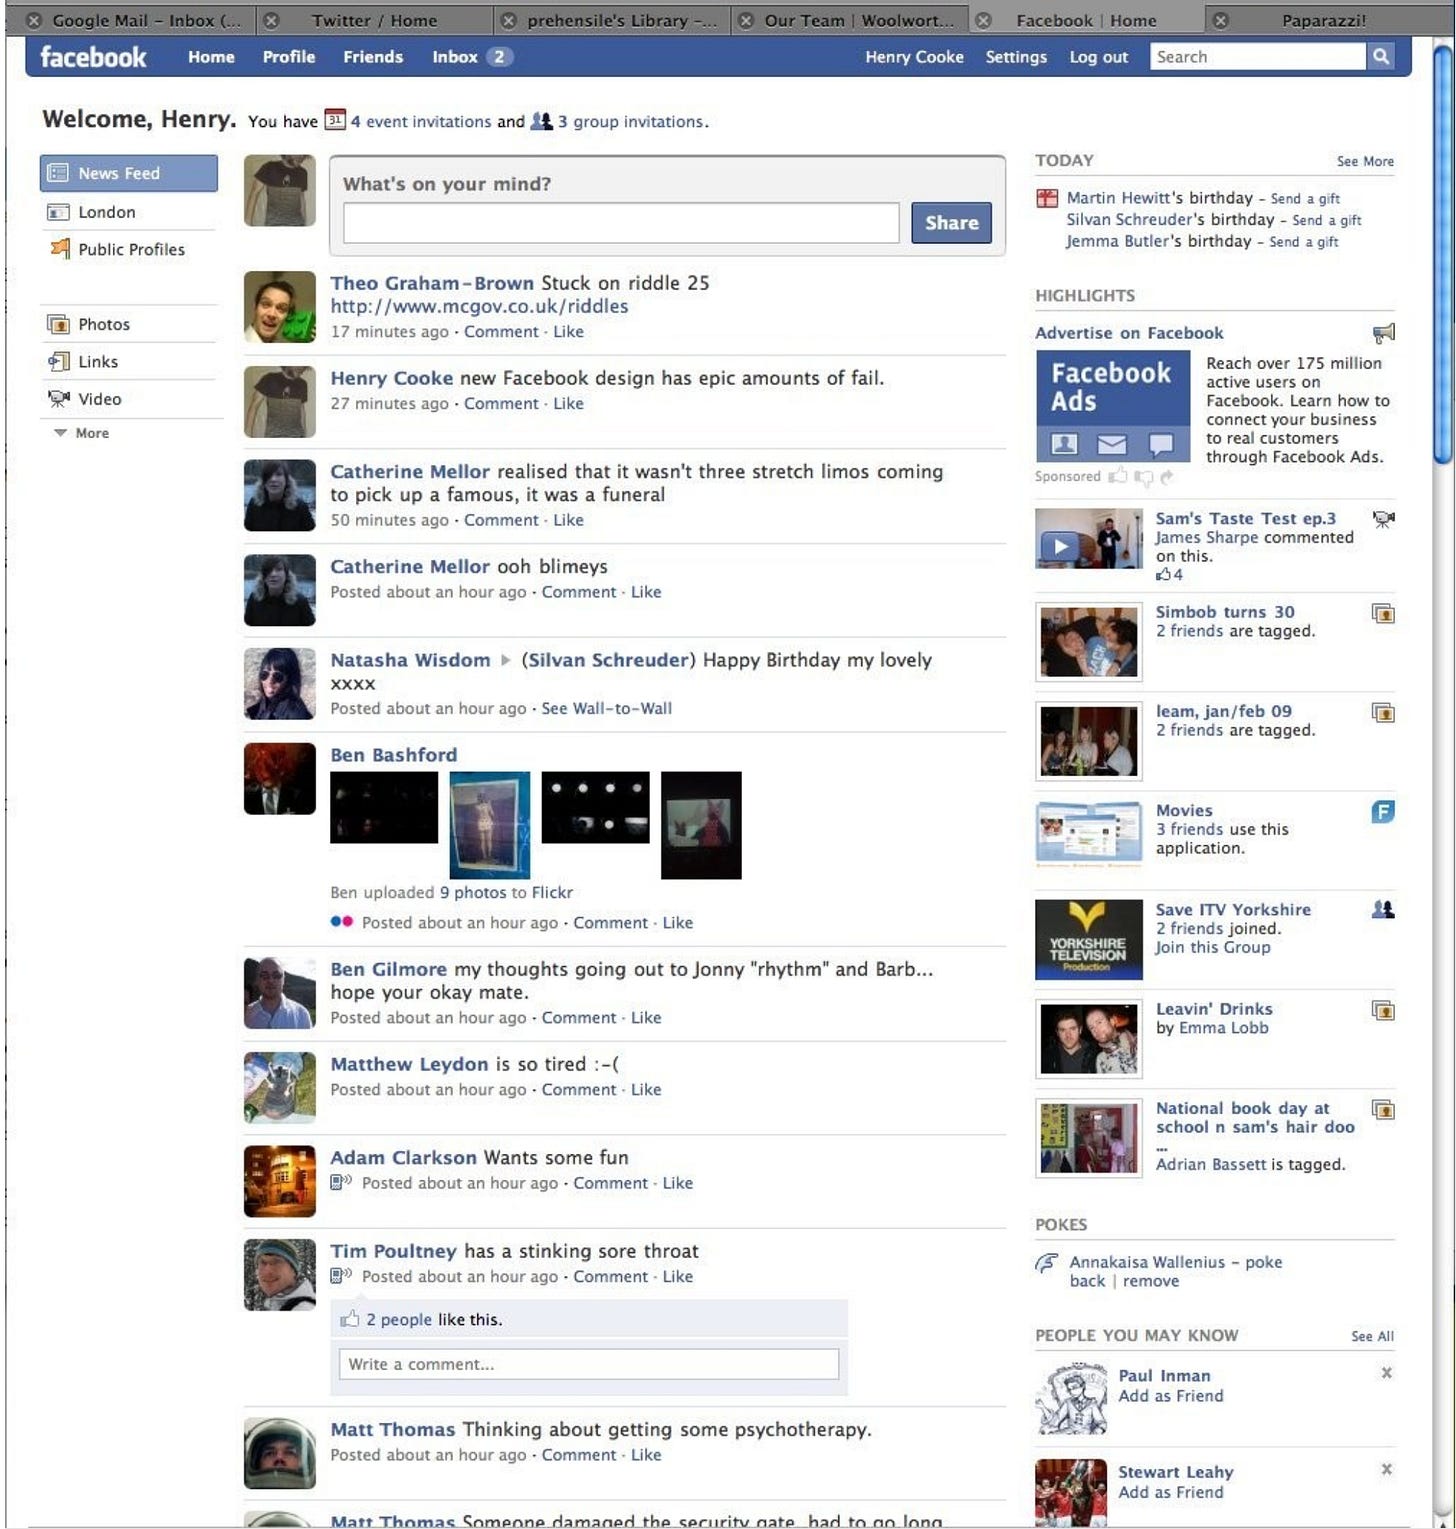The height and width of the screenshot is (1529, 1456).
Task: Click the megaphone icon beside Advertise on Facebook
Action: coord(1384,333)
